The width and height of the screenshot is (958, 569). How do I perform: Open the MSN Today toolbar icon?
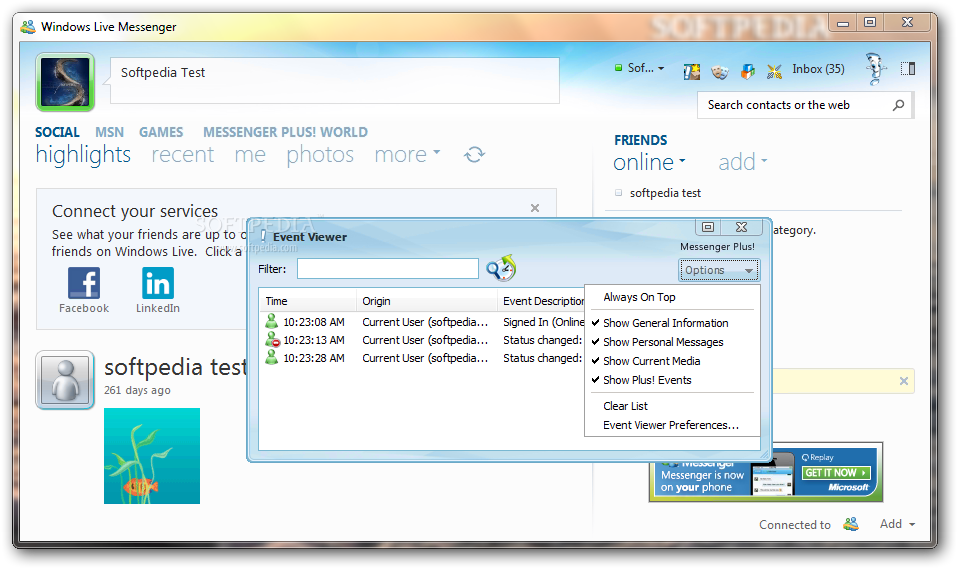pos(692,72)
